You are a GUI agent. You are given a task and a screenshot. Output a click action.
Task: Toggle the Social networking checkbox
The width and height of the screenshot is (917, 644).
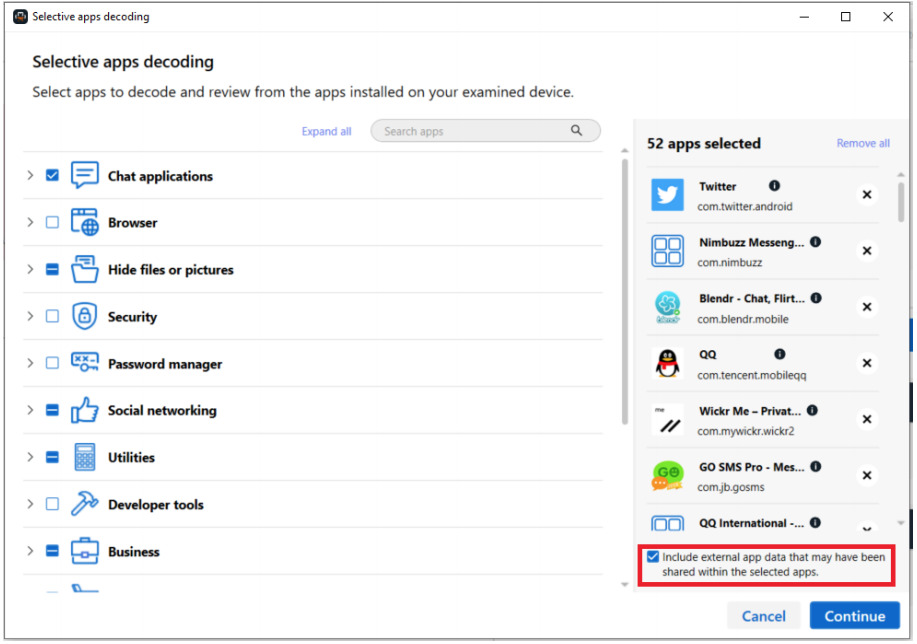pyautogui.click(x=52, y=411)
